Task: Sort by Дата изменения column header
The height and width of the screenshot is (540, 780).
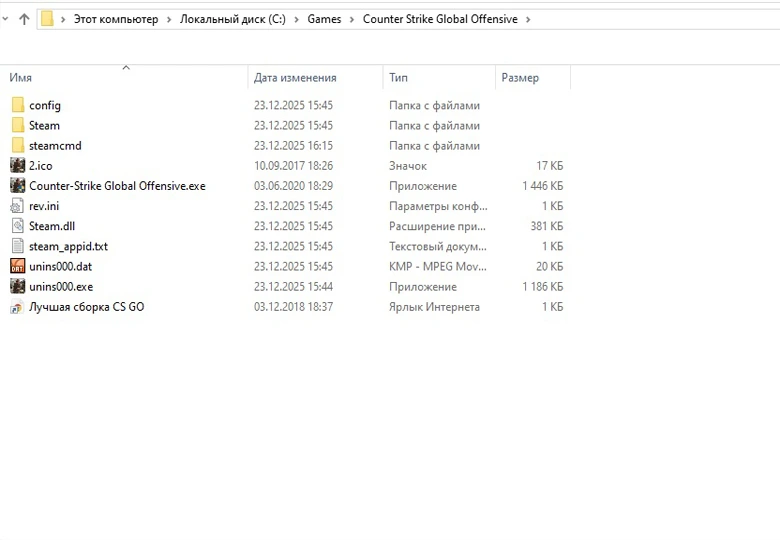Action: [295, 78]
